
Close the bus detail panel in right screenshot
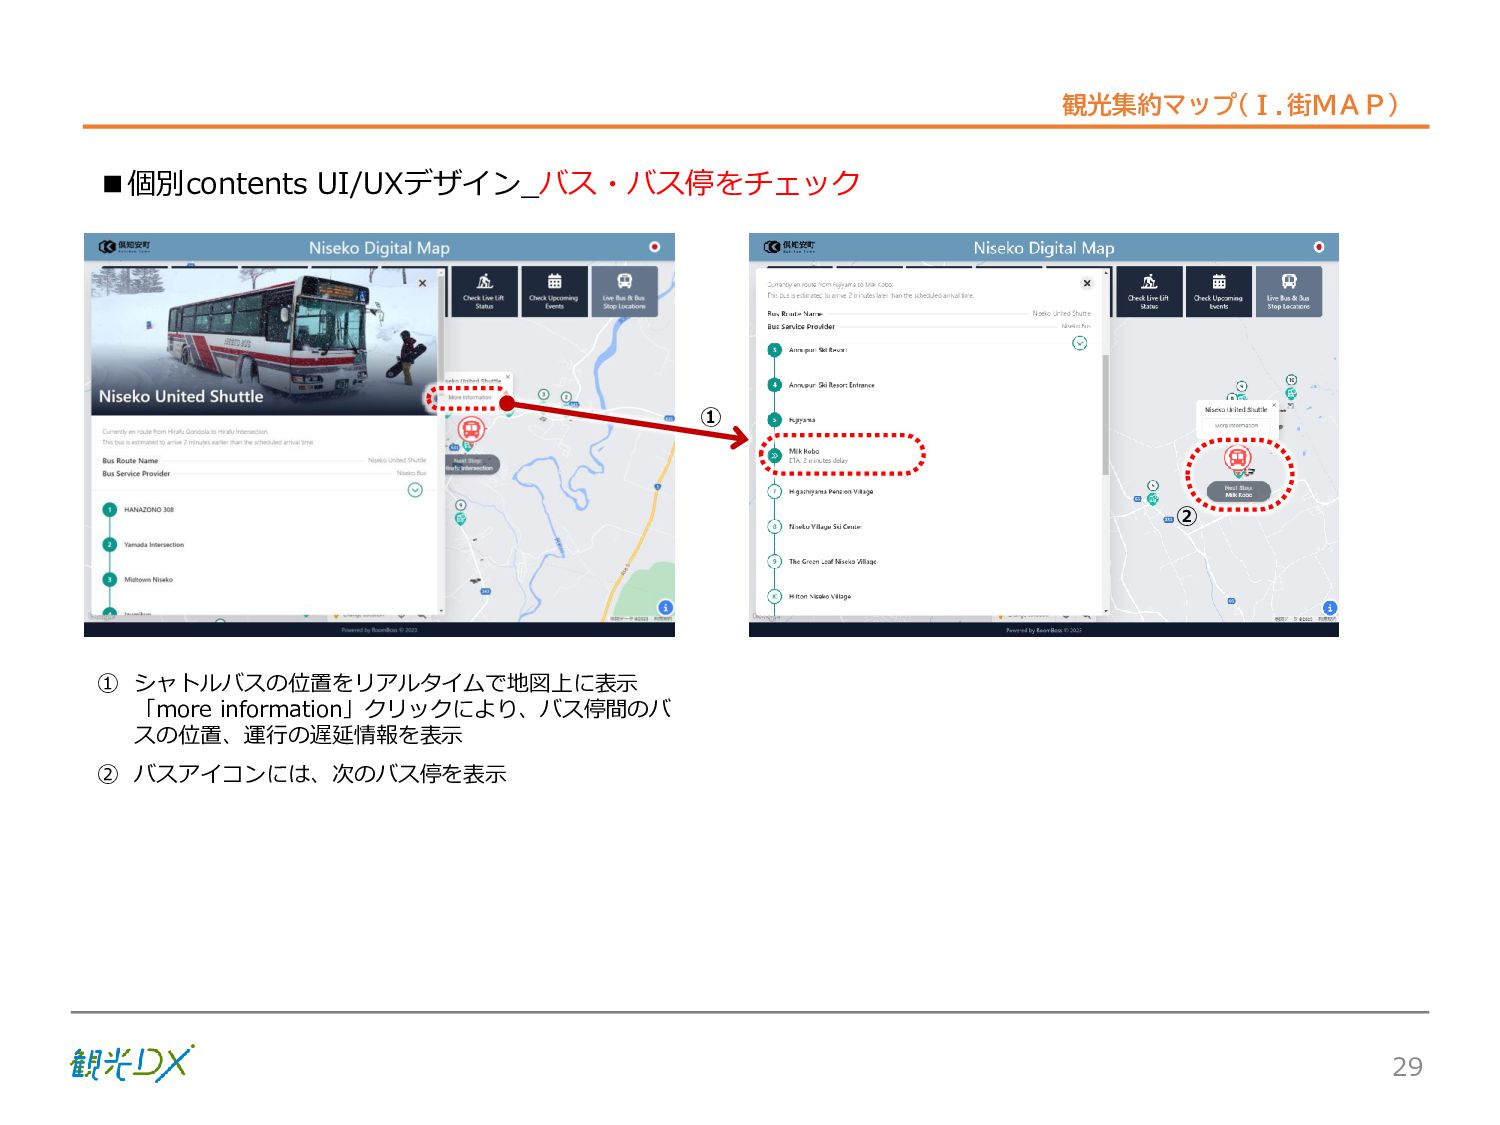point(1087,283)
